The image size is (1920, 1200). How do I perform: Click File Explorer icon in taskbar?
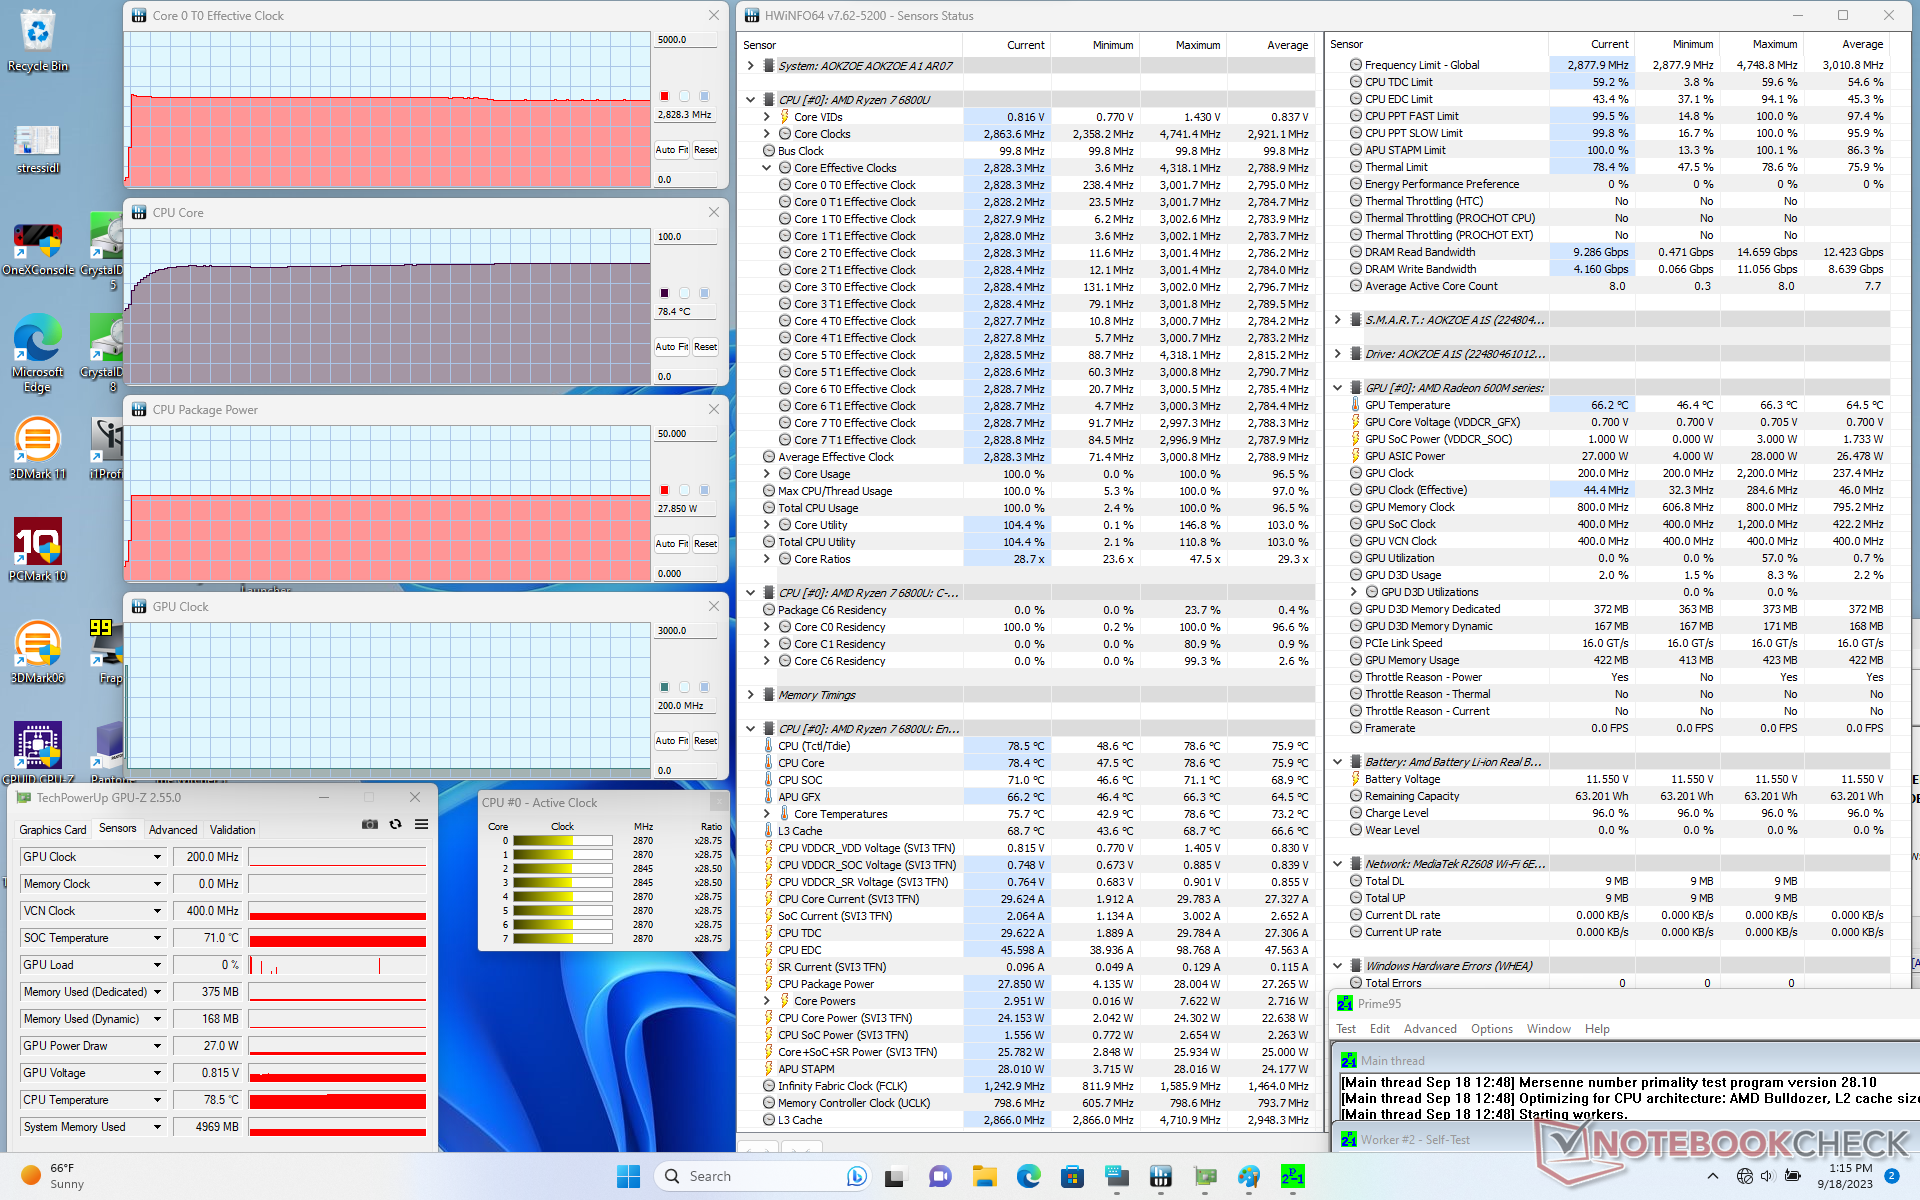tap(985, 1176)
